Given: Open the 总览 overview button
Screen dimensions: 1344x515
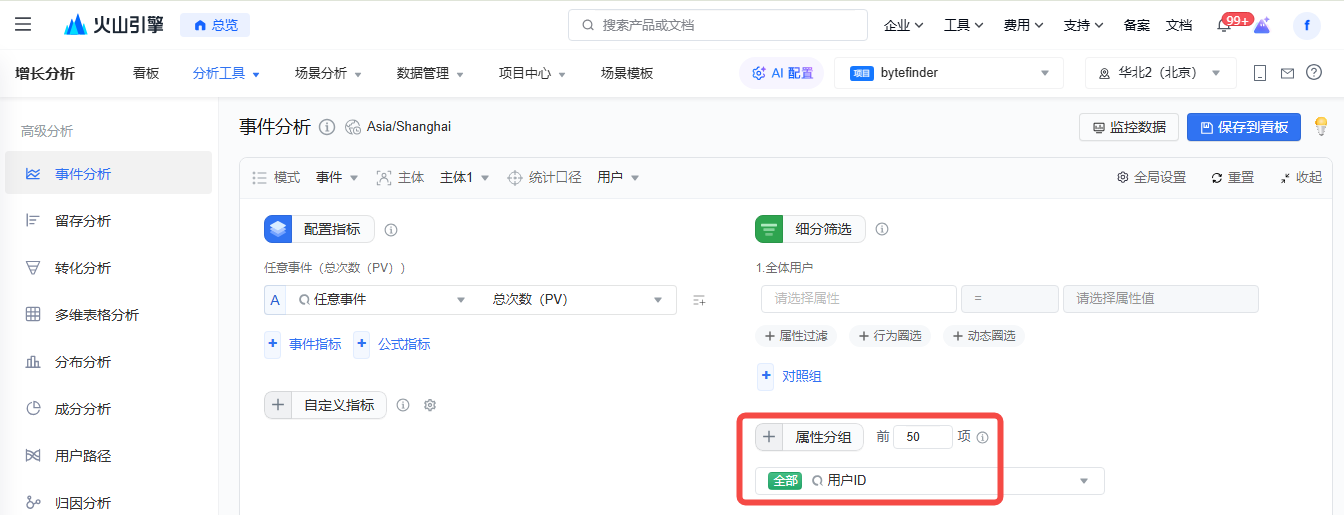Looking at the screenshot, I should (x=215, y=25).
